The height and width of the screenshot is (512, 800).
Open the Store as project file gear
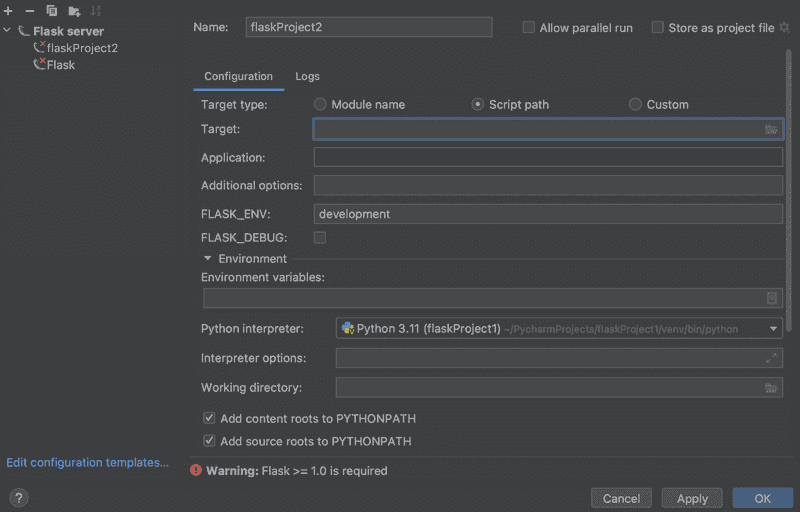click(x=785, y=28)
